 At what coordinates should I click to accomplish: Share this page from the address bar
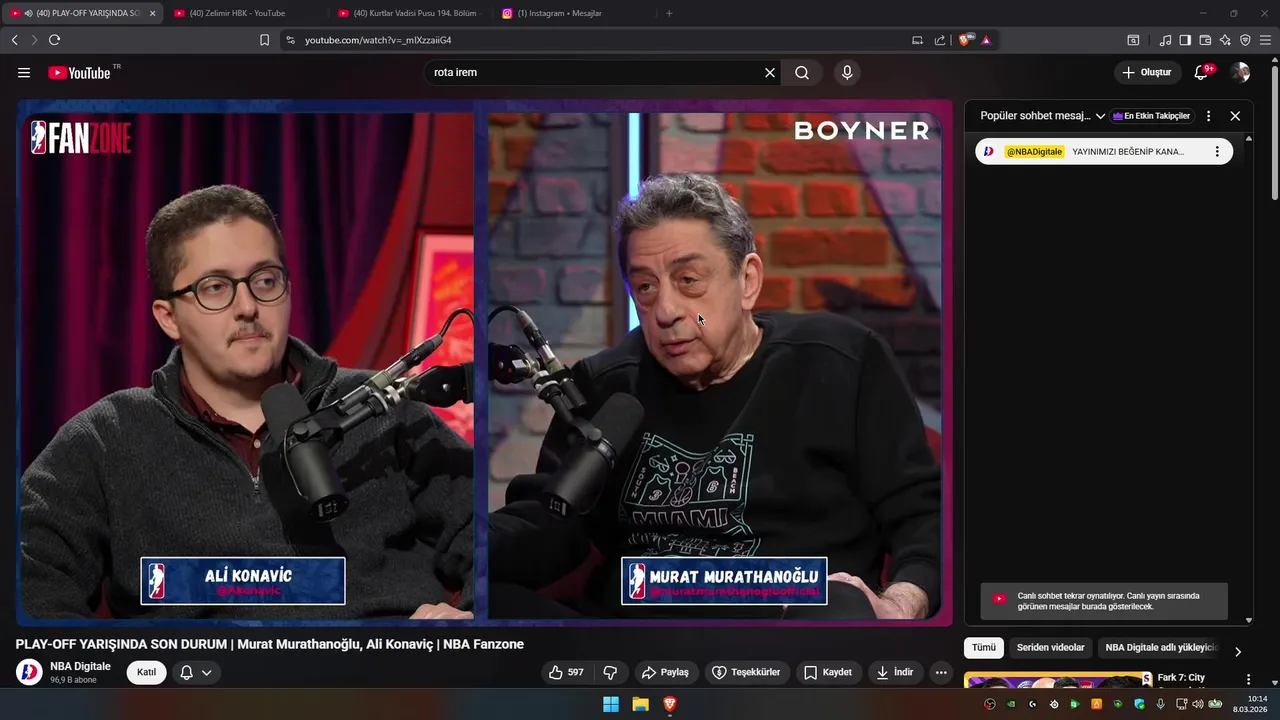[940, 40]
